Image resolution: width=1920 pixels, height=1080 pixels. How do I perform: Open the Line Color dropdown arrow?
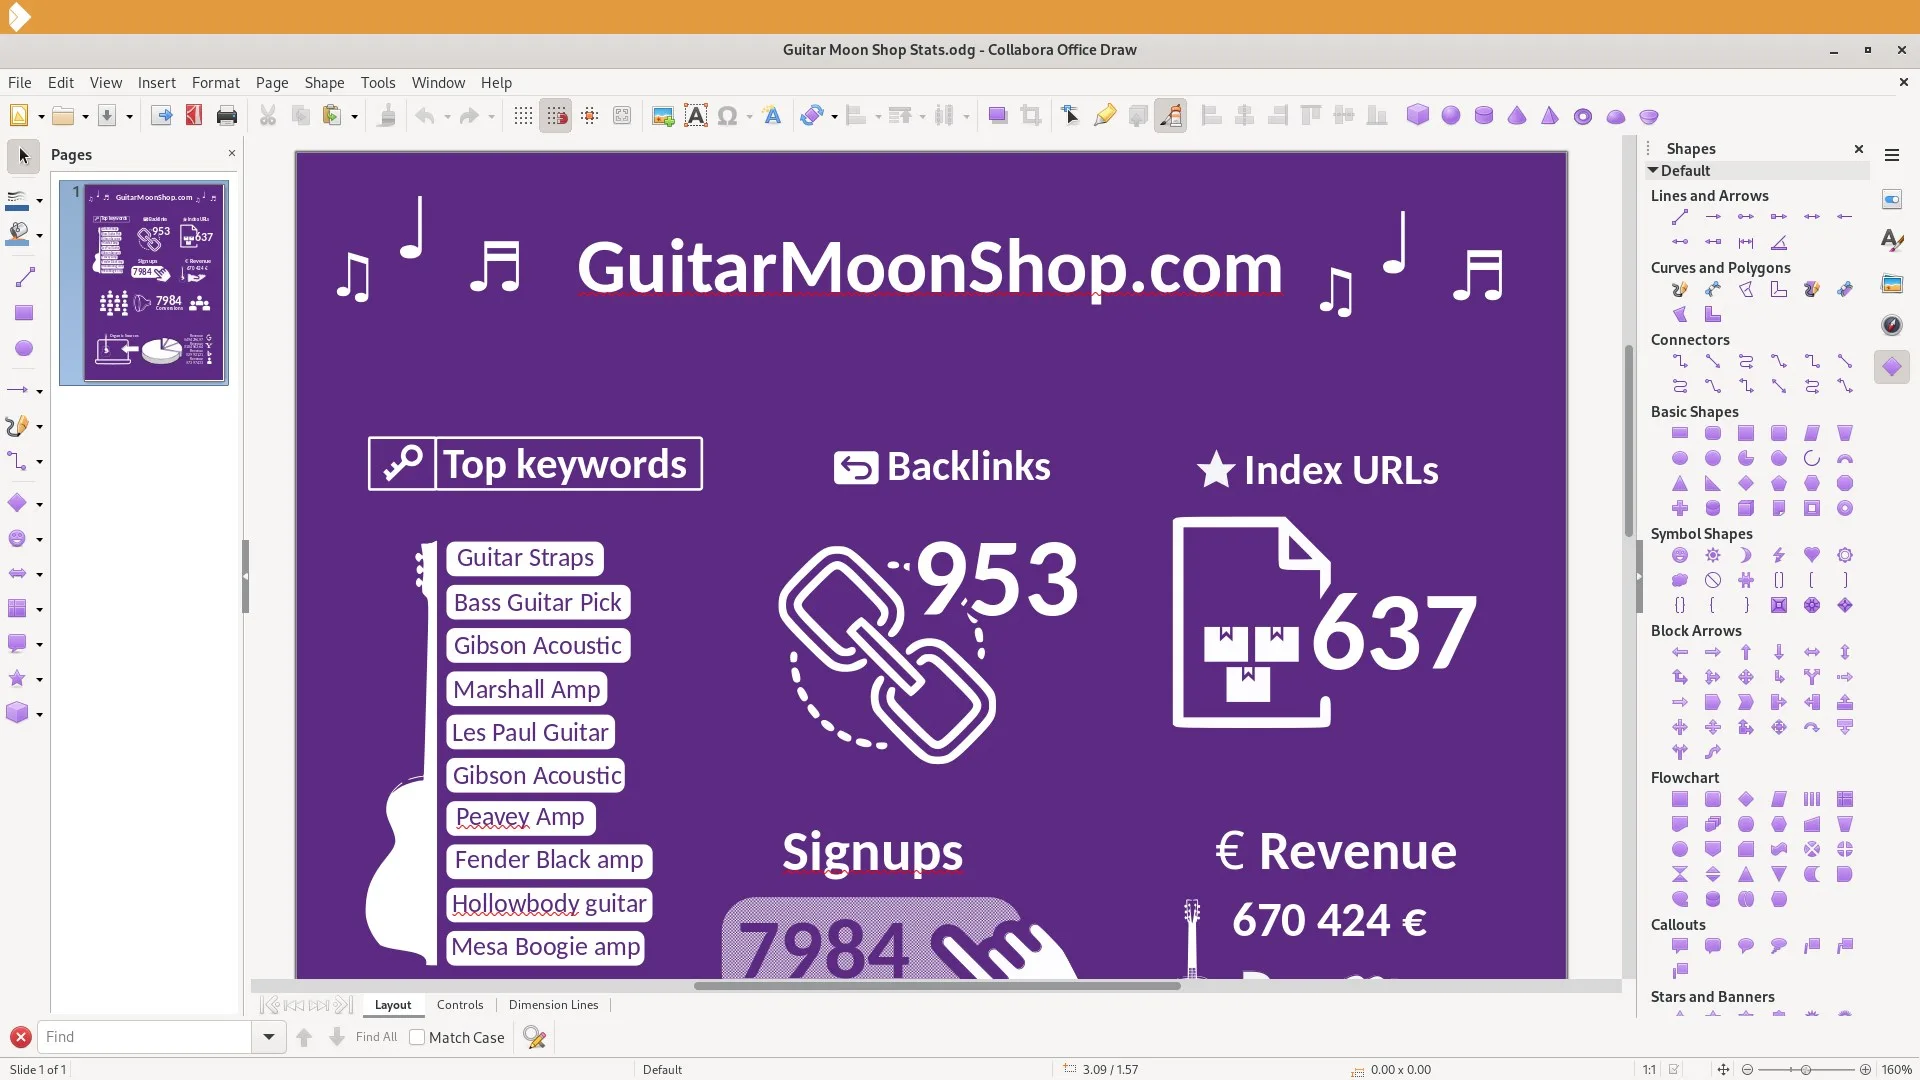point(39,200)
